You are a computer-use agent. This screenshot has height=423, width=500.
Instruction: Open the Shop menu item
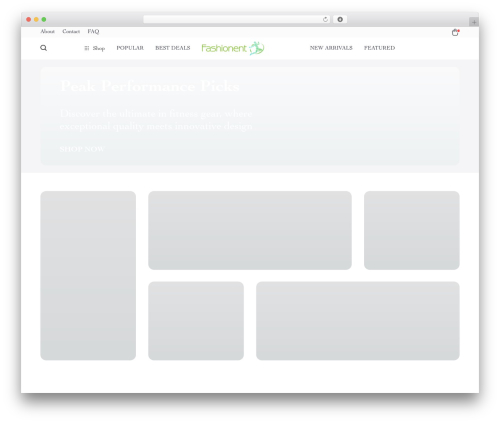(99, 48)
